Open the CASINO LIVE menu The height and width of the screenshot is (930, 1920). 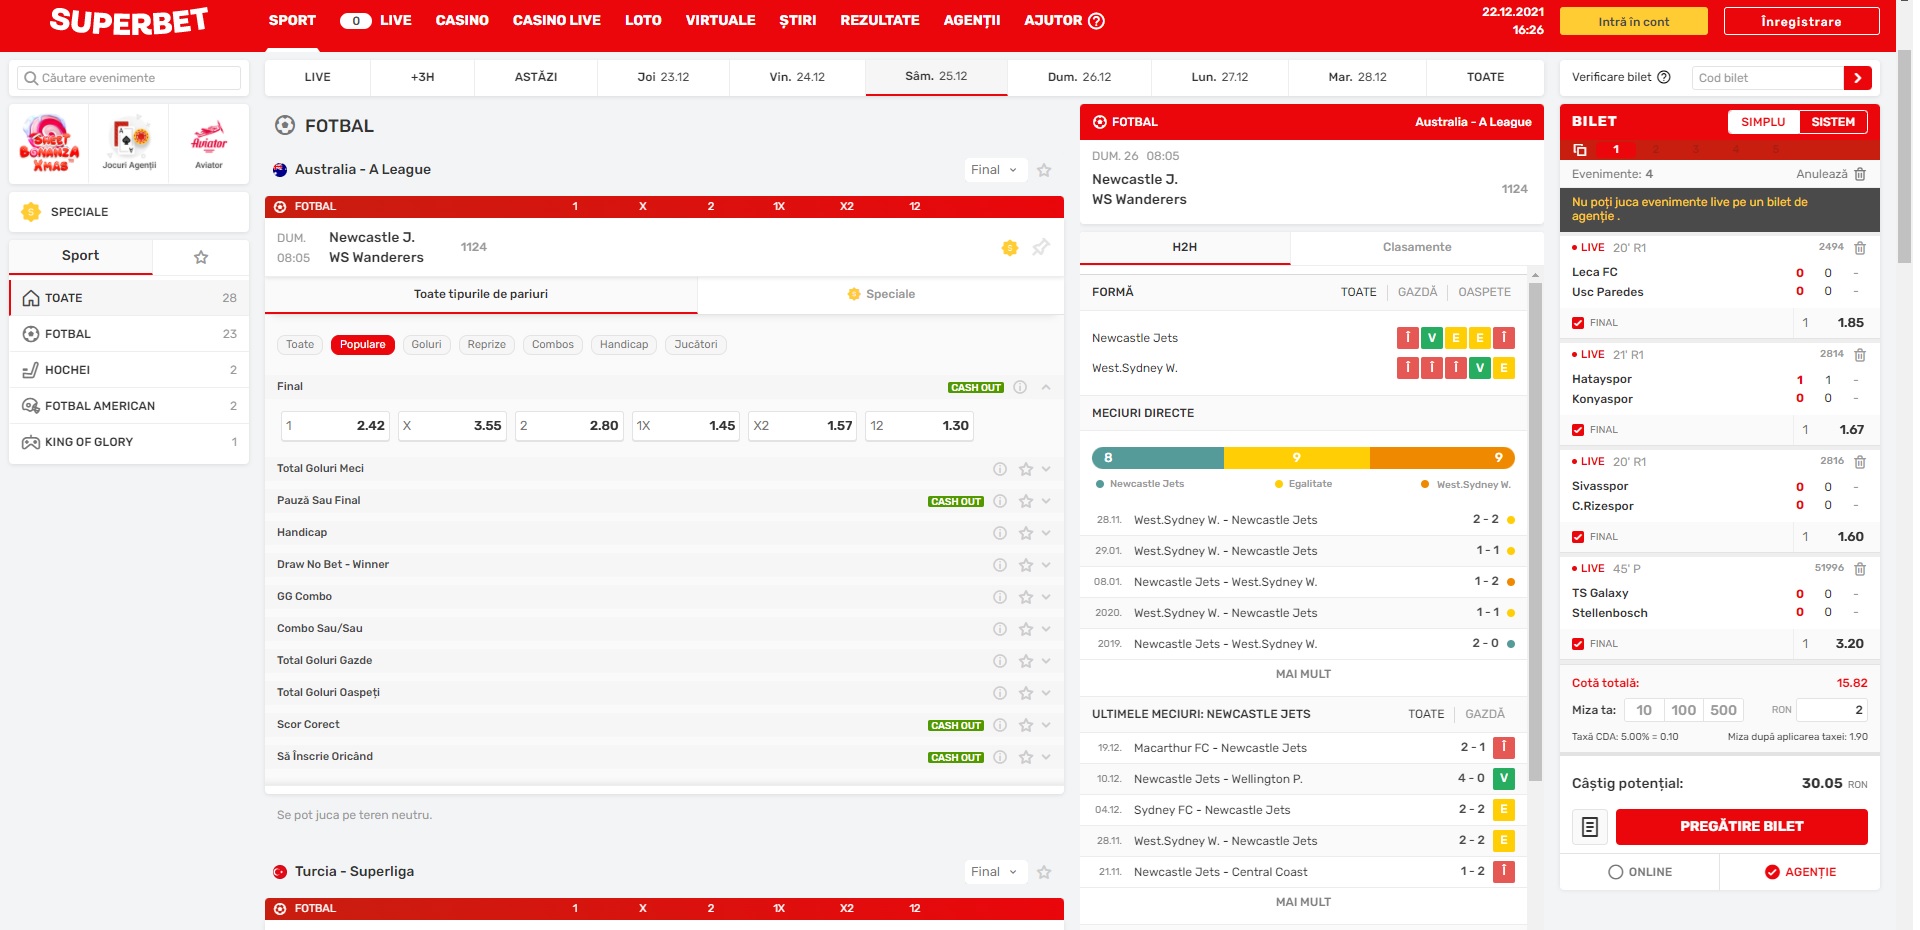(556, 21)
